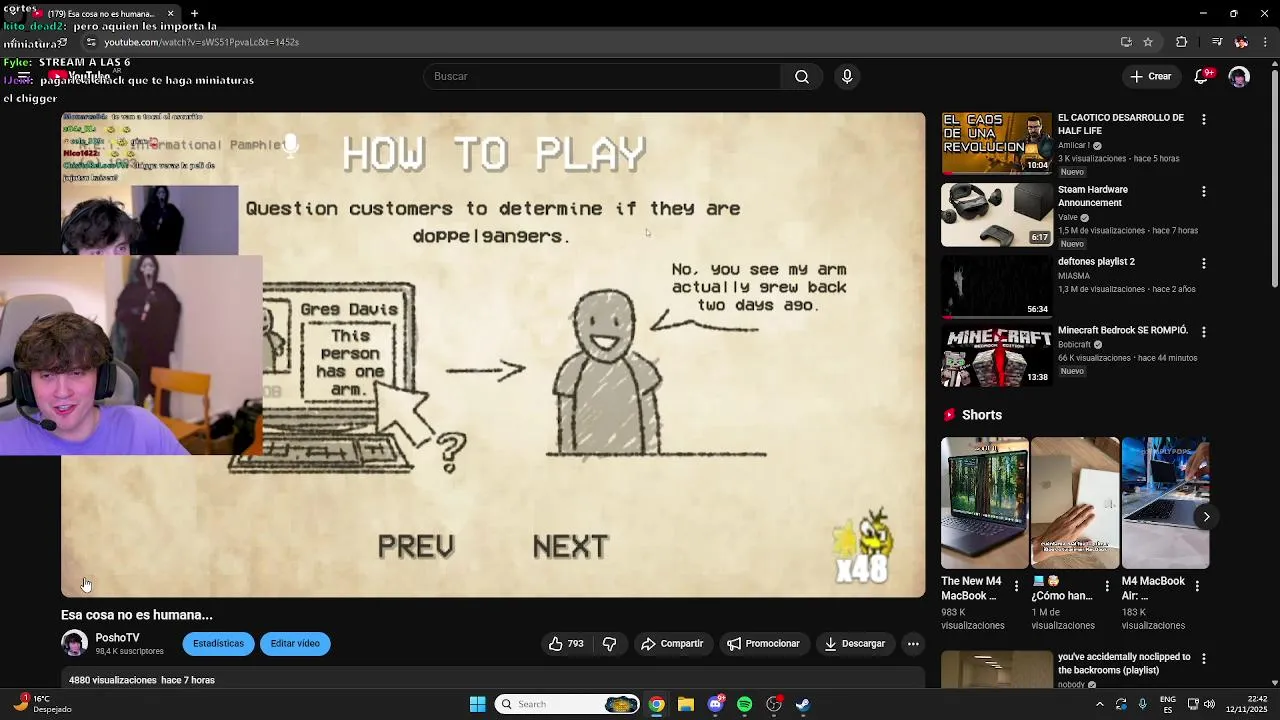Open the ¿Cómo han... short thumbnail
This screenshot has width=1280, height=720.
1075,503
